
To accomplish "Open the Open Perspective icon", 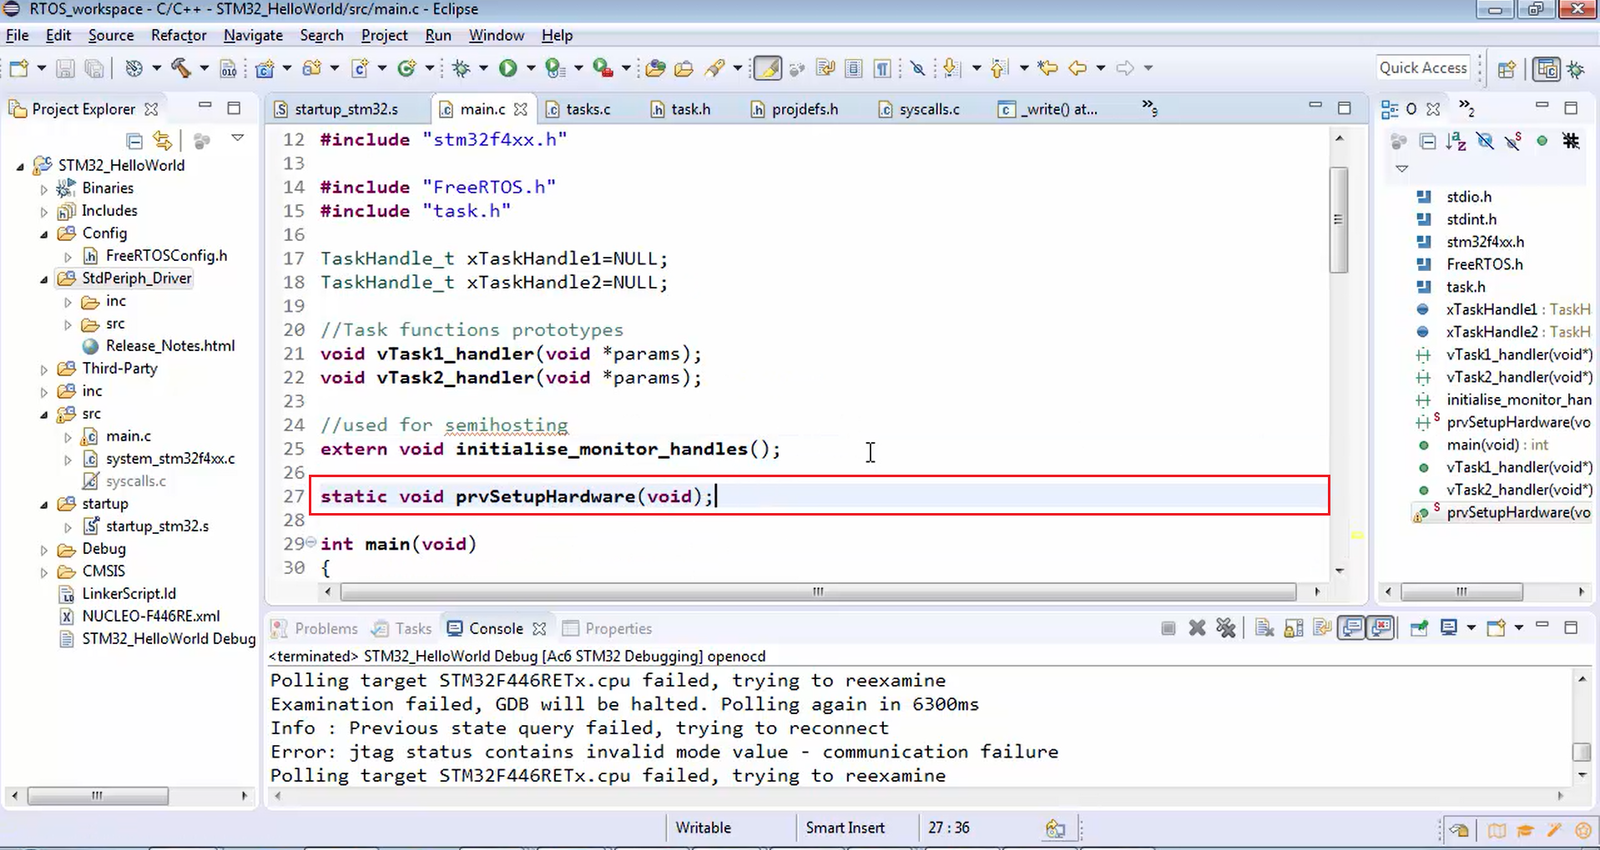I will [x=1507, y=69].
